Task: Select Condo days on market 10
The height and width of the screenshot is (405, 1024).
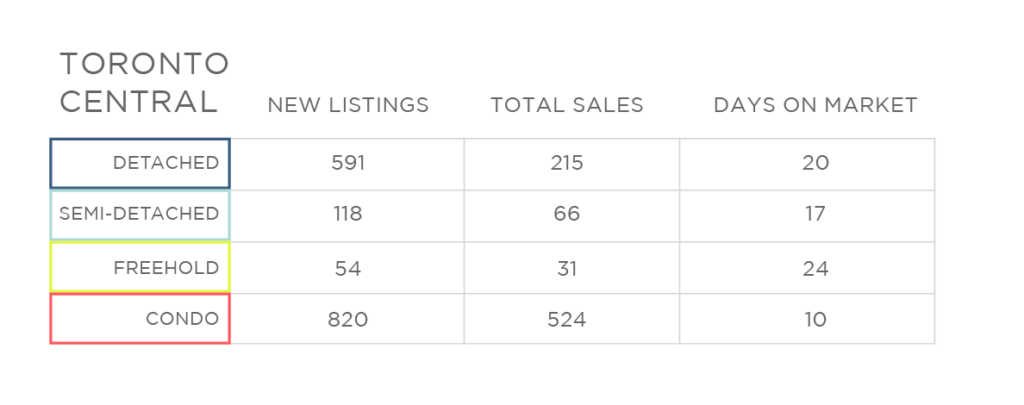Action: [816, 319]
